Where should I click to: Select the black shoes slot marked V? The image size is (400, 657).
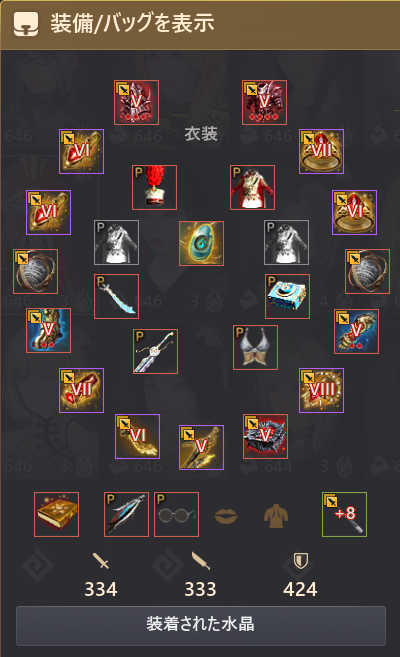tap(266, 437)
